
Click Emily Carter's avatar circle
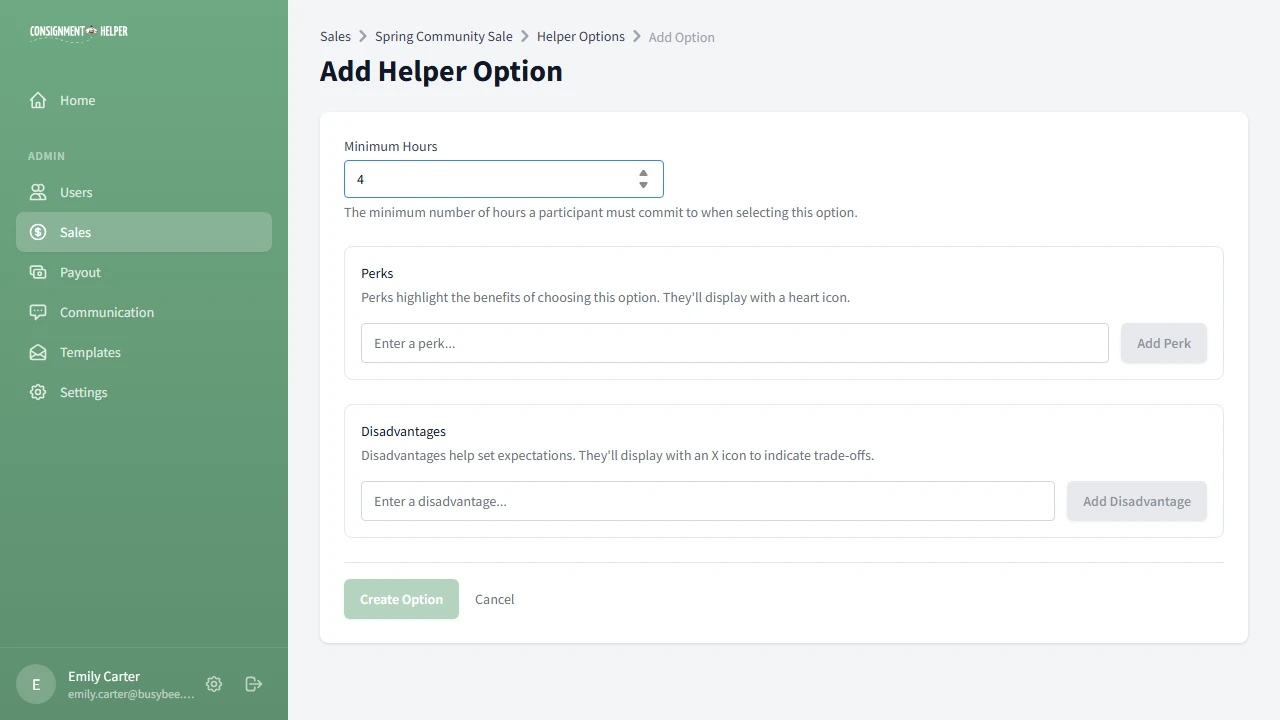click(x=35, y=684)
